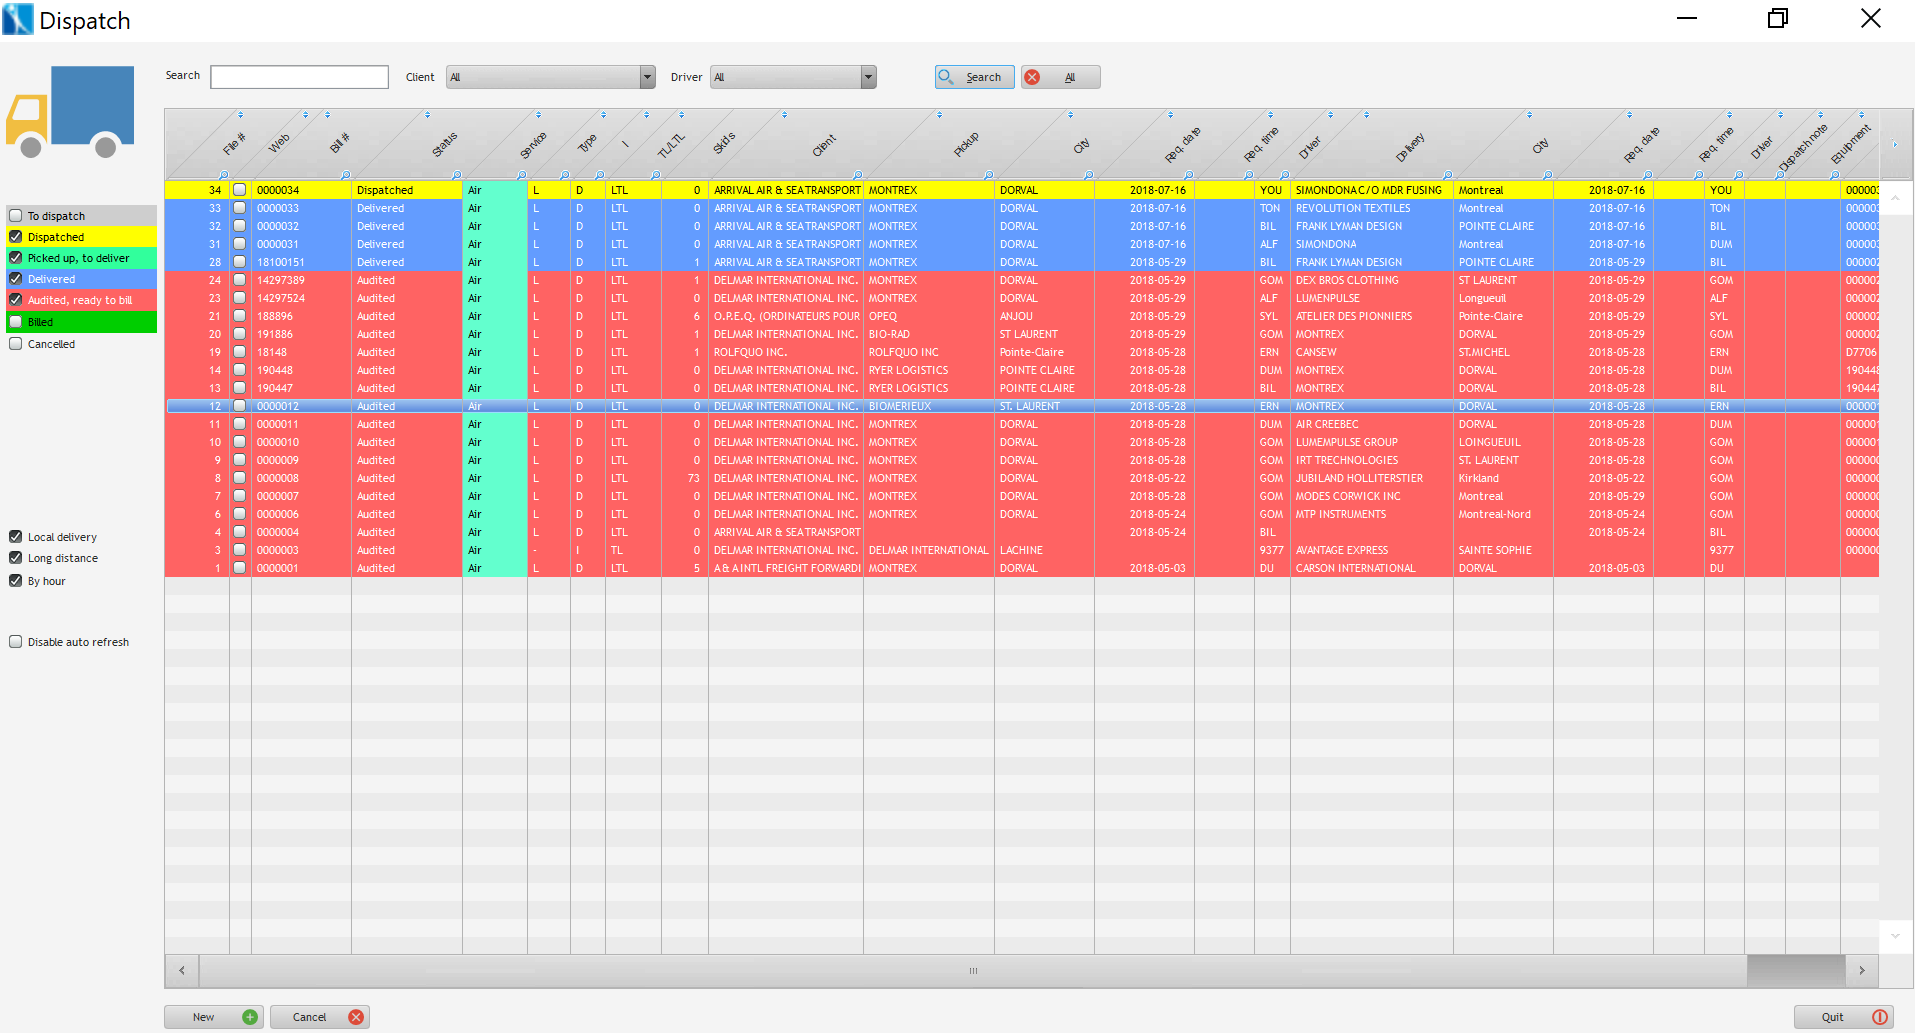Screen dimensions: 1915x1033
Task: Click the delivery Req. date column magnifier
Action: 1648,176
